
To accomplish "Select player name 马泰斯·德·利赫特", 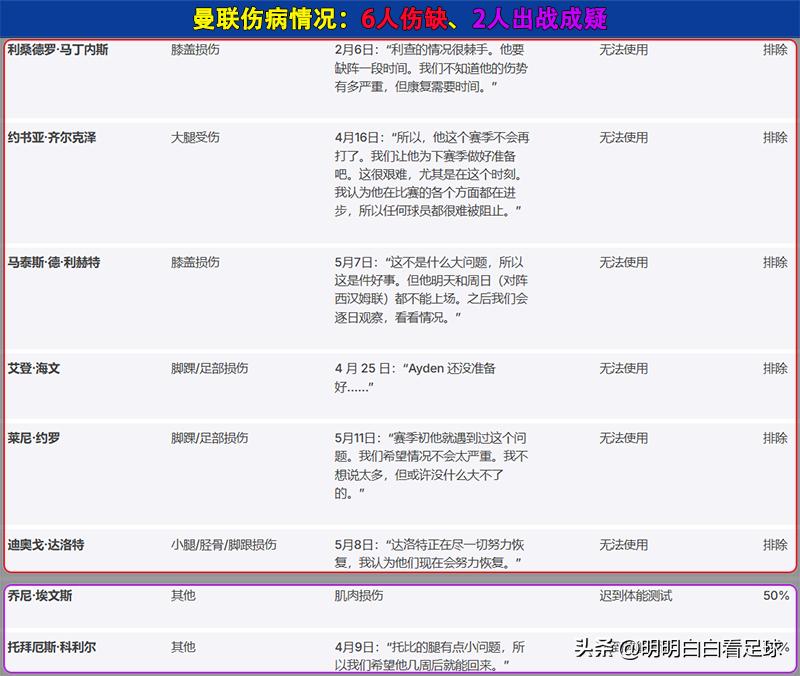I will tap(54, 262).
